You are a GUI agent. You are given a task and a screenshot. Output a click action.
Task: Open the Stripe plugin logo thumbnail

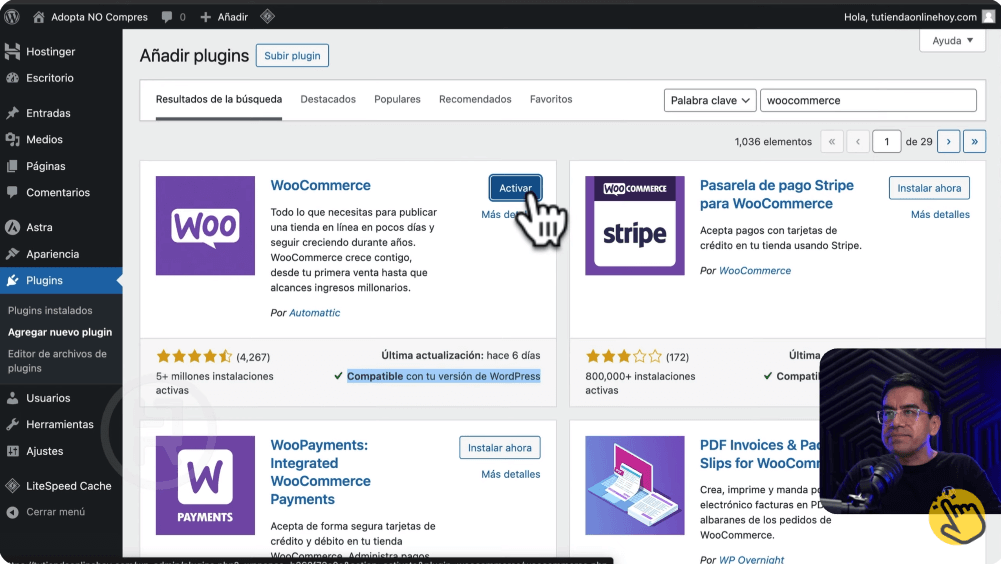[635, 225]
